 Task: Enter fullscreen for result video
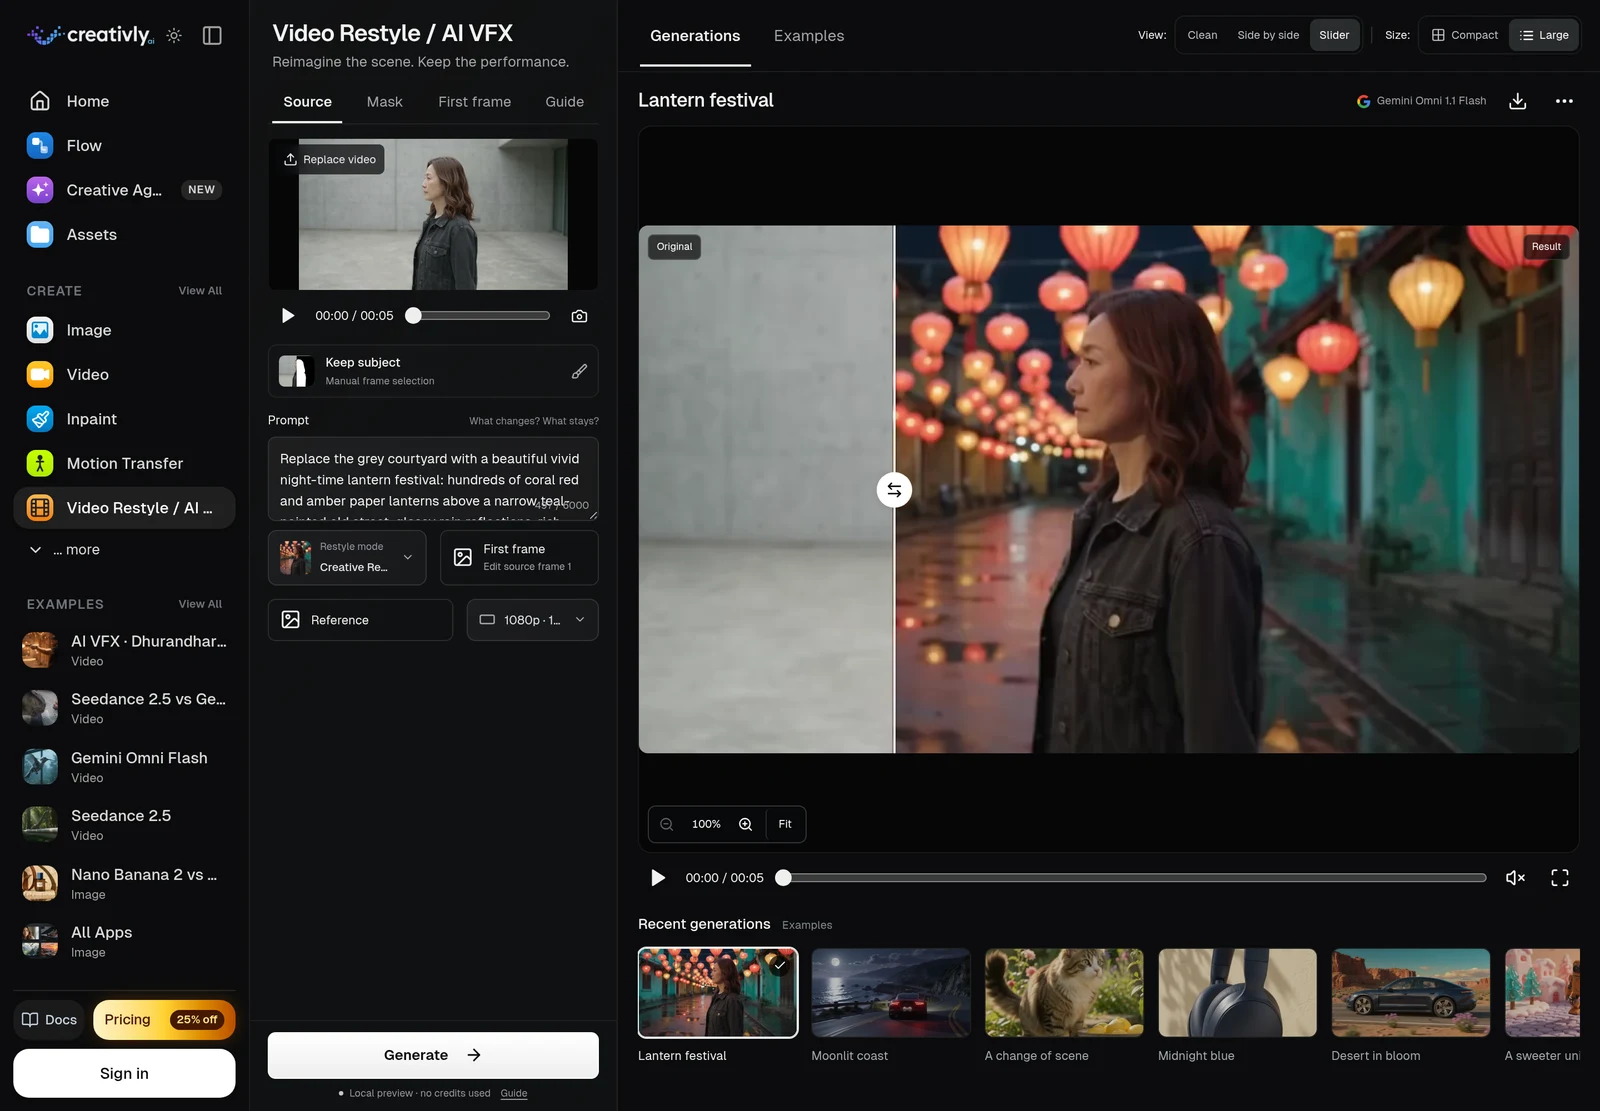pyautogui.click(x=1559, y=878)
